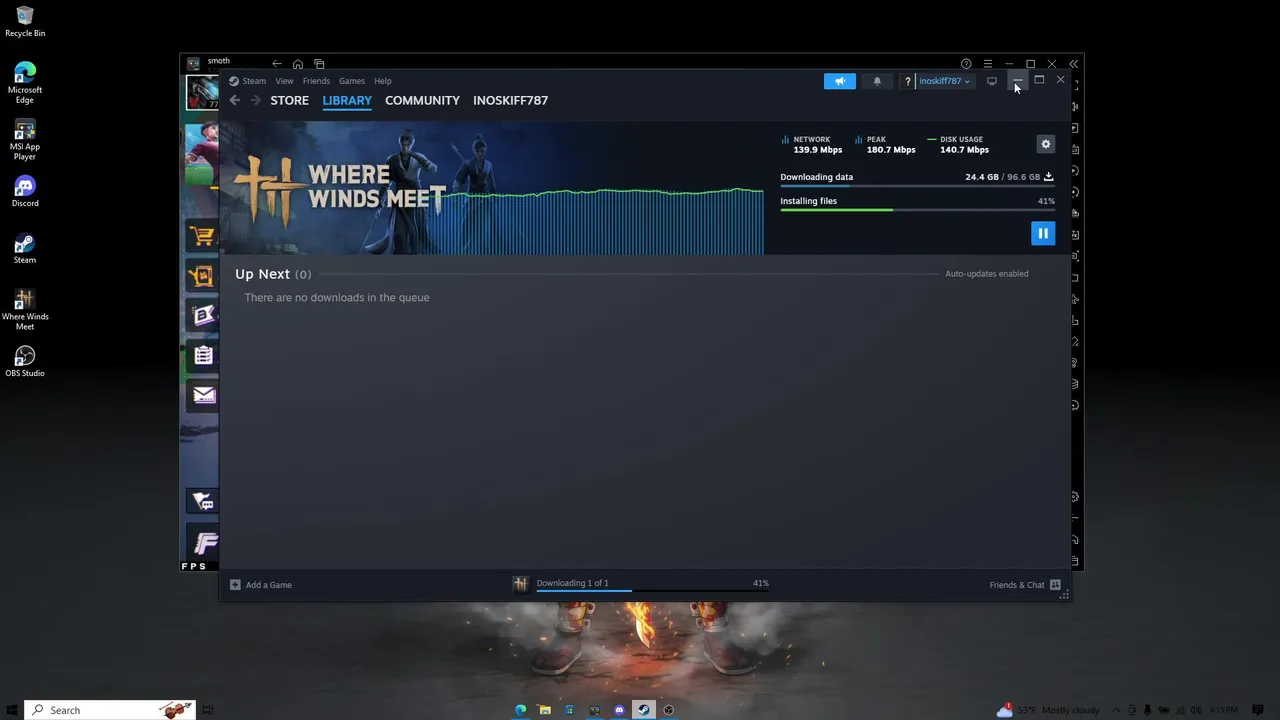The width and height of the screenshot is (1280, 720).
Task: Click the Add a Game link
Action: [269, 585]
